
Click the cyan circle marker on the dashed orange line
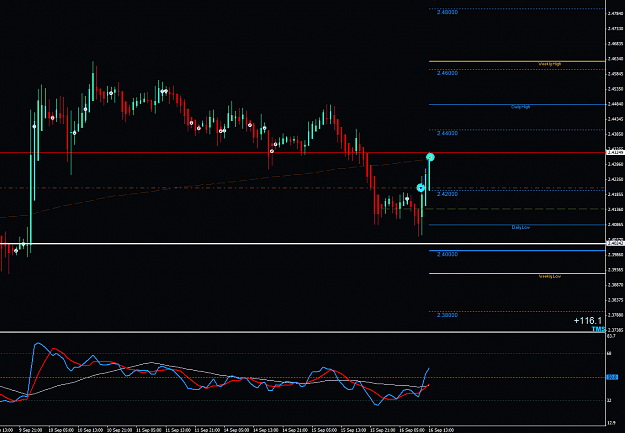tap(421, 188)
